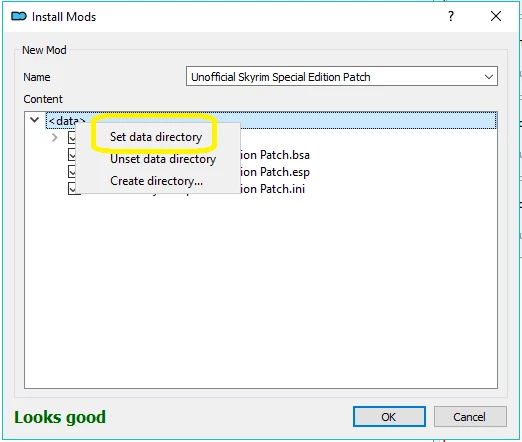Click the help question mark button

pos(451,16)
